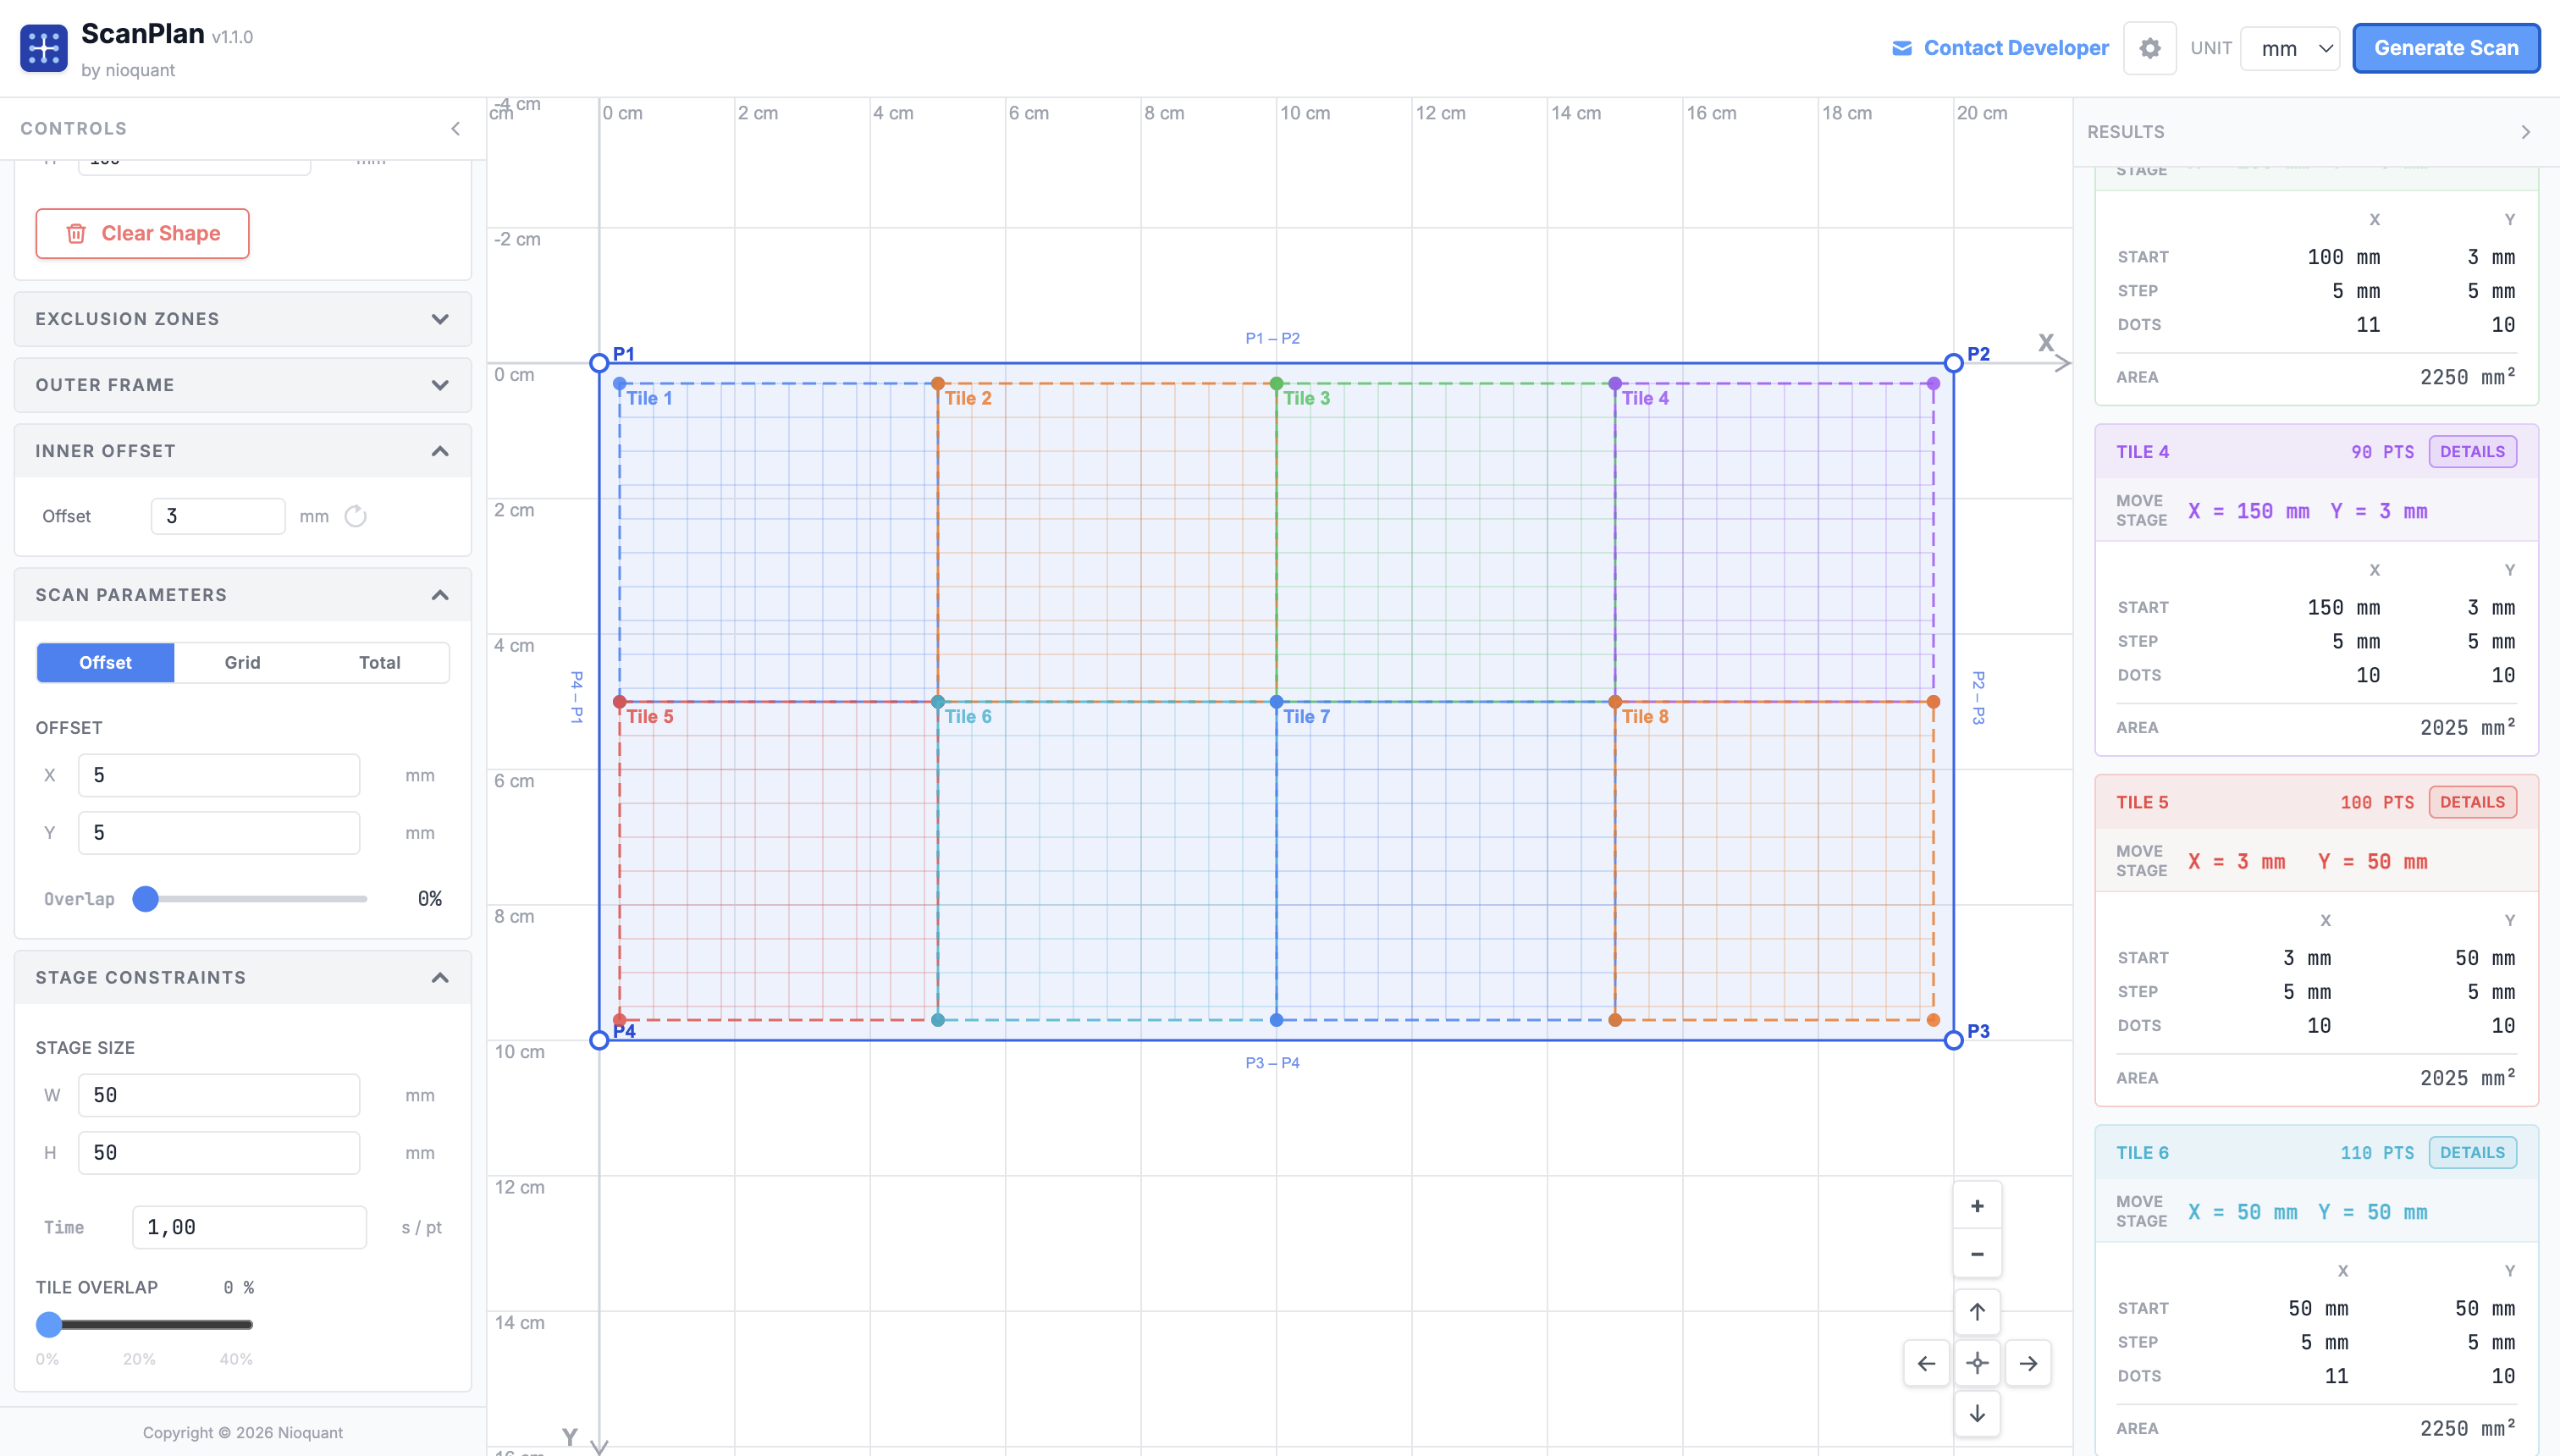
Task: Select the Offset parameter tab
Action: pos(105,662)
